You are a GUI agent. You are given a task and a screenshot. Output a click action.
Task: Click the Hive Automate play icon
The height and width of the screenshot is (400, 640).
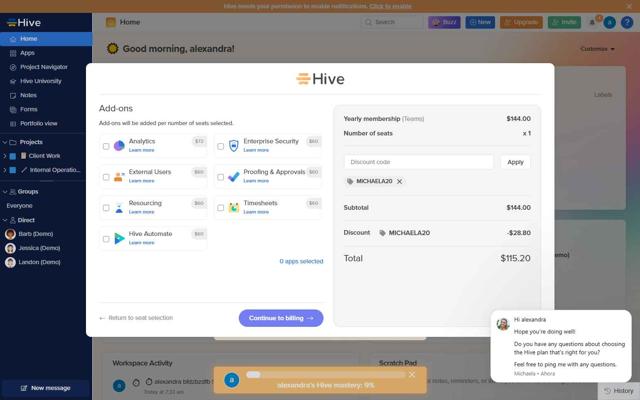(x=119, y=238)
